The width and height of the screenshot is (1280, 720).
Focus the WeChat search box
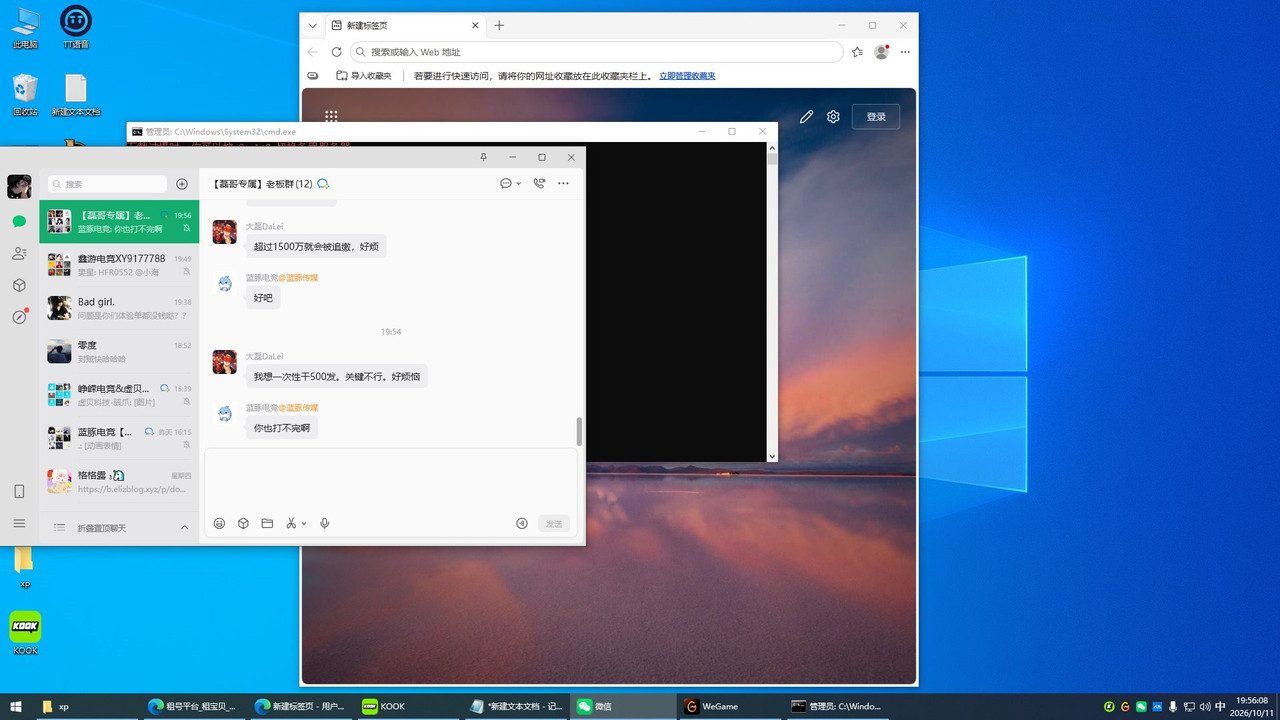109,184
